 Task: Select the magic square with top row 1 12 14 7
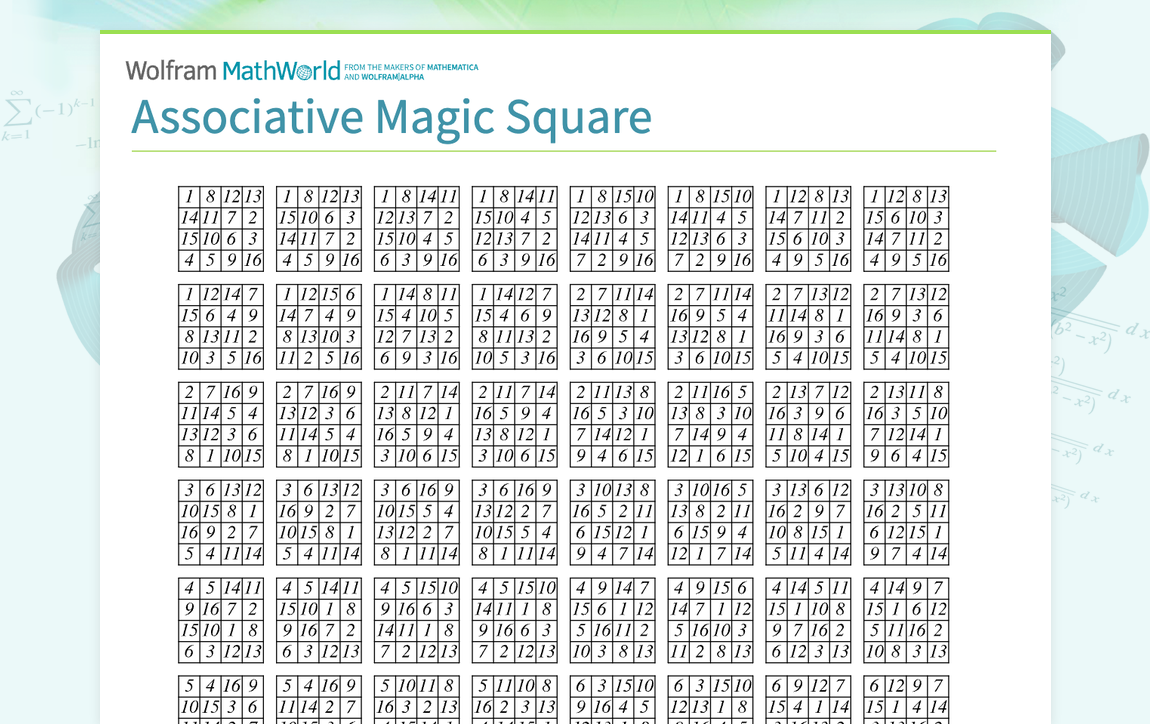coord(221,325)
